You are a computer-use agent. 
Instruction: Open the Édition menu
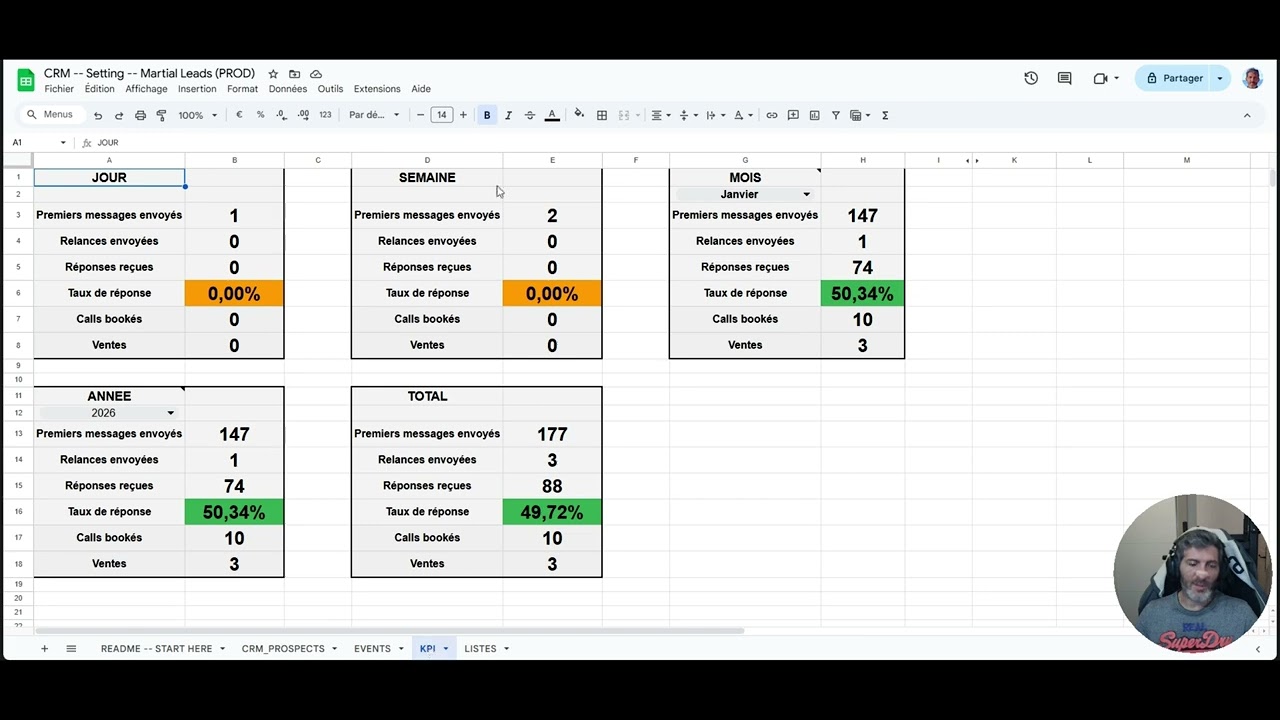click(x=100, y=89)
